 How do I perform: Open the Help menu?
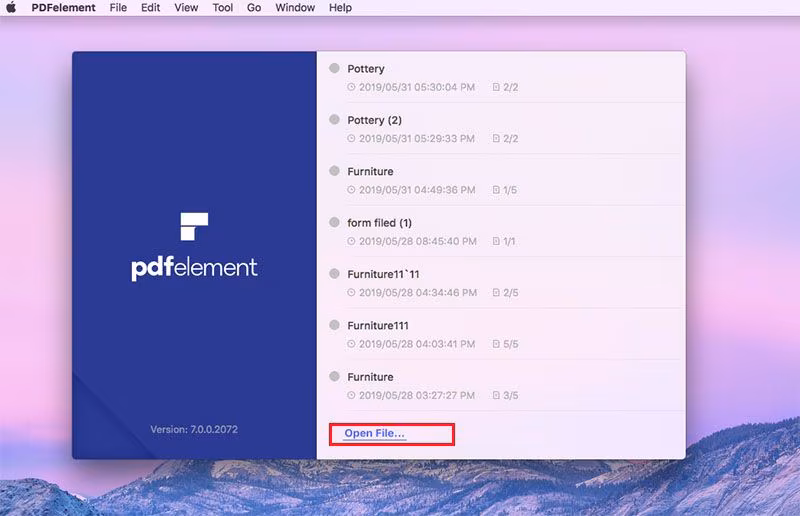340,8
